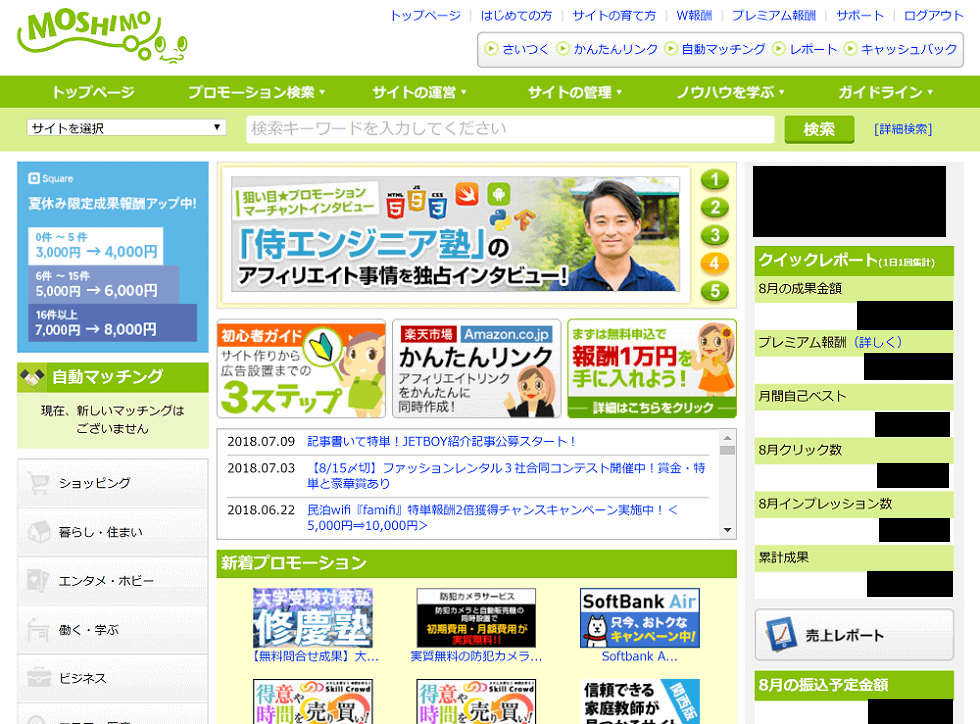Screen dimensions: 980x724
Task: Open the 民泊wifi famifi campaign news link
Action: 492,518
